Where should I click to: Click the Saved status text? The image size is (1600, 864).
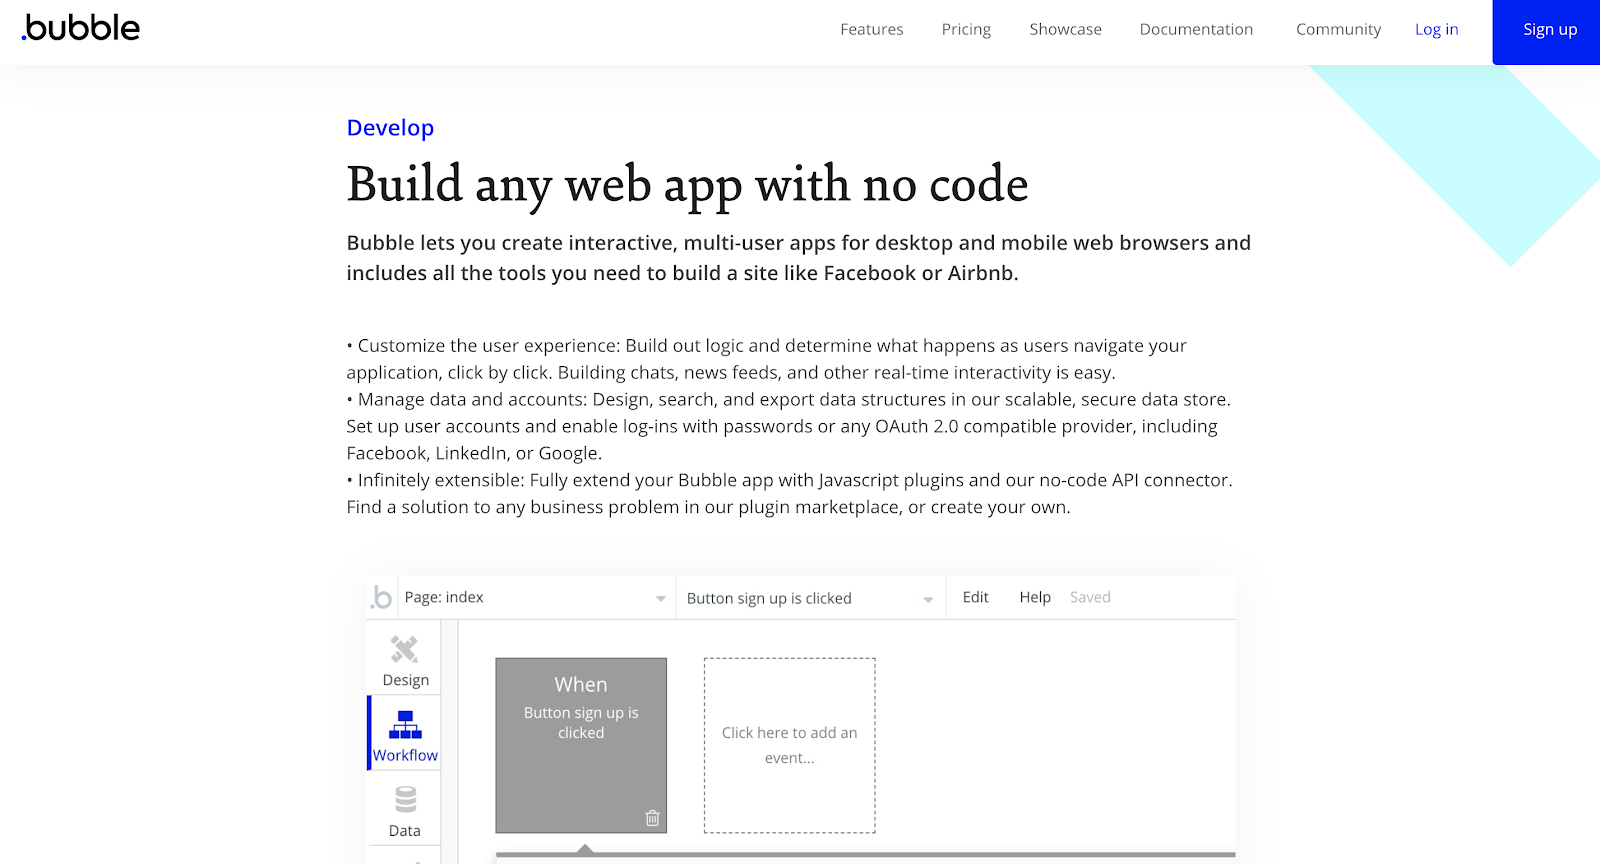click(x=1090, y=597)
